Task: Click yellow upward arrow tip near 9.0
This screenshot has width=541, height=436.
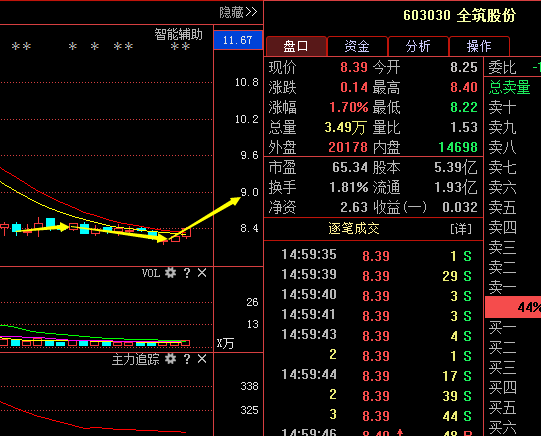Action: pyautogui.click(x=236, y=200)
